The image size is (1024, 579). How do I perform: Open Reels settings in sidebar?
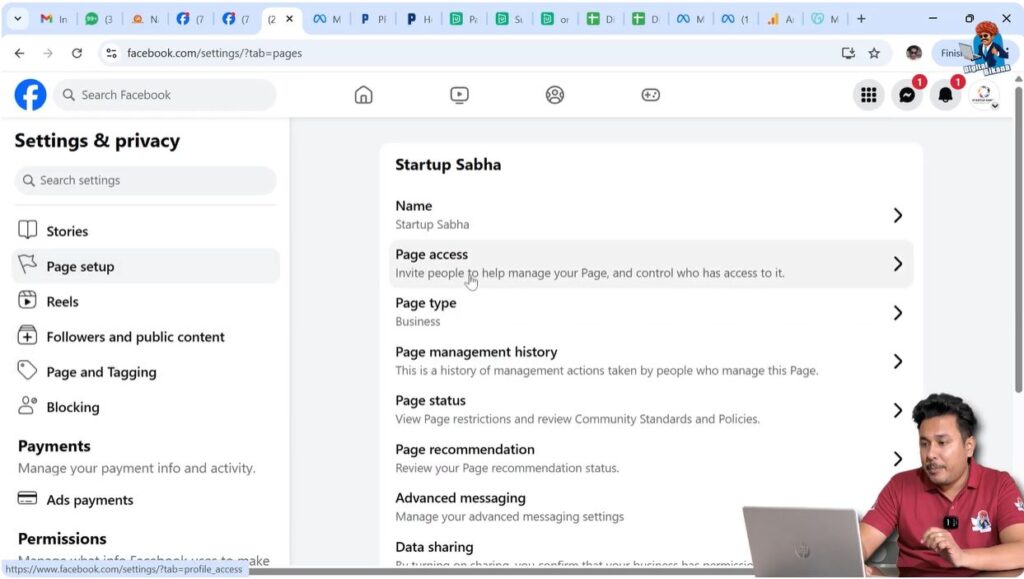point(146,302)
